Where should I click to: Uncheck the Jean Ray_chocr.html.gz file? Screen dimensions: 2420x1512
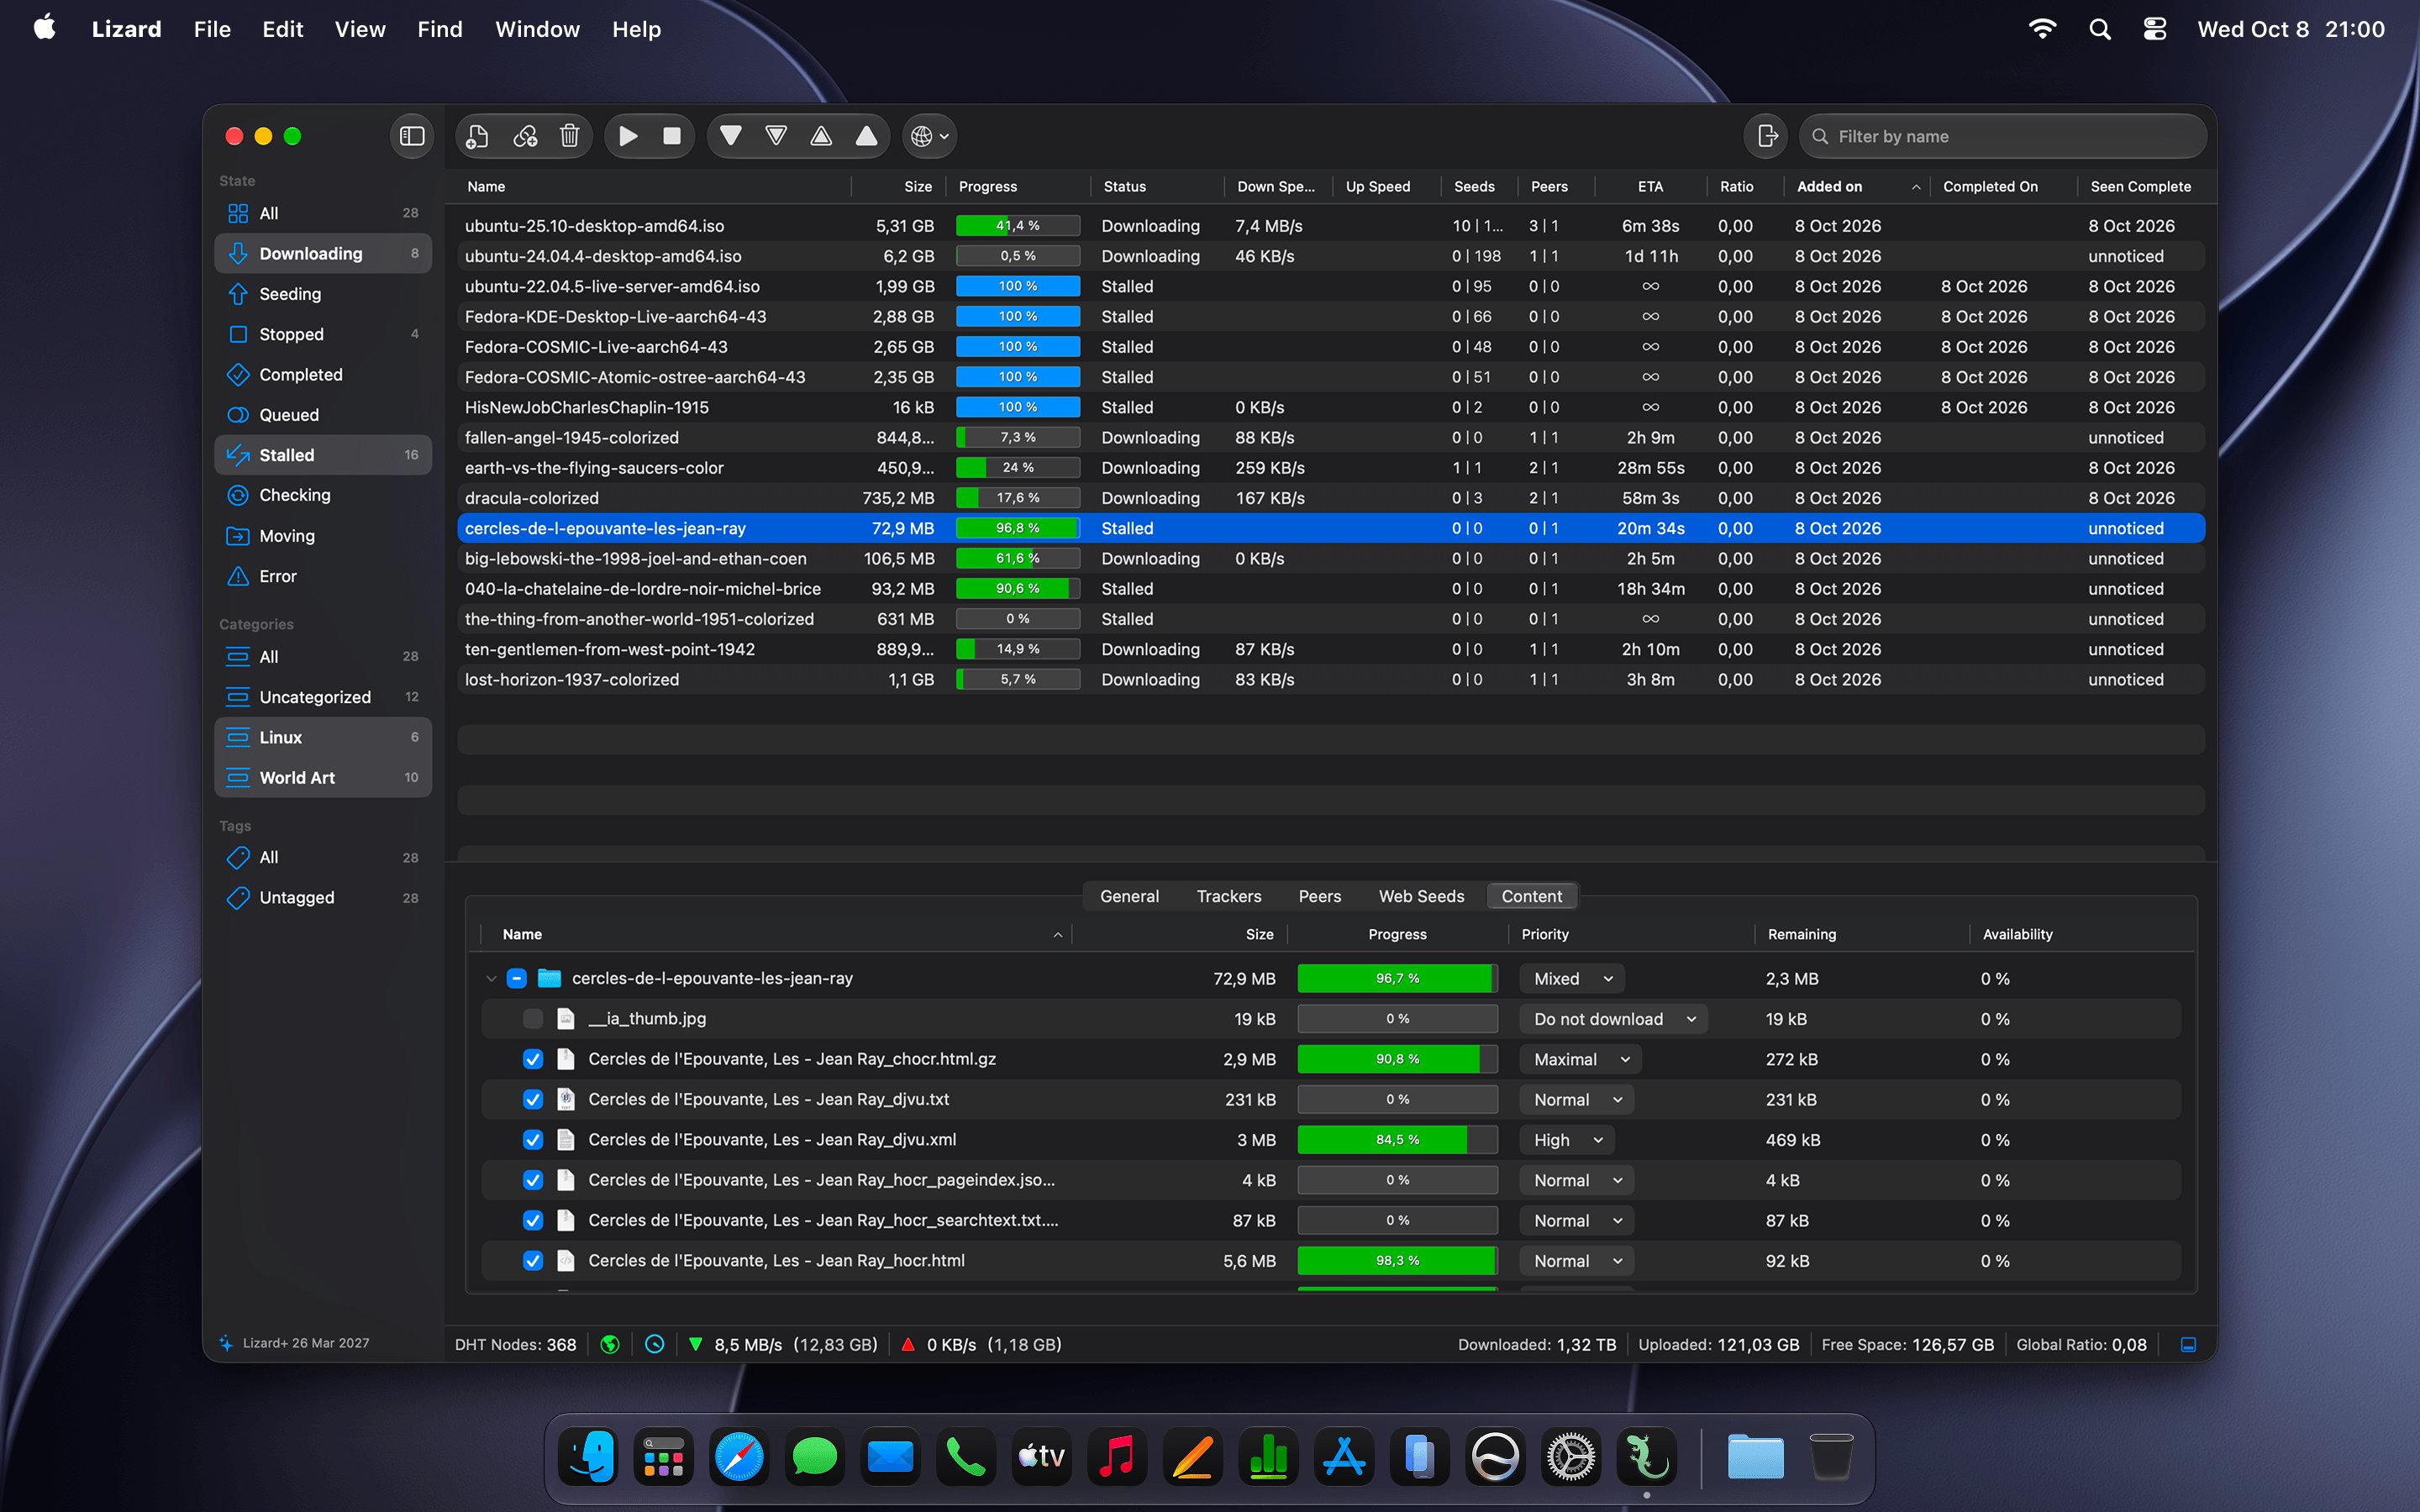[533, 1059]
